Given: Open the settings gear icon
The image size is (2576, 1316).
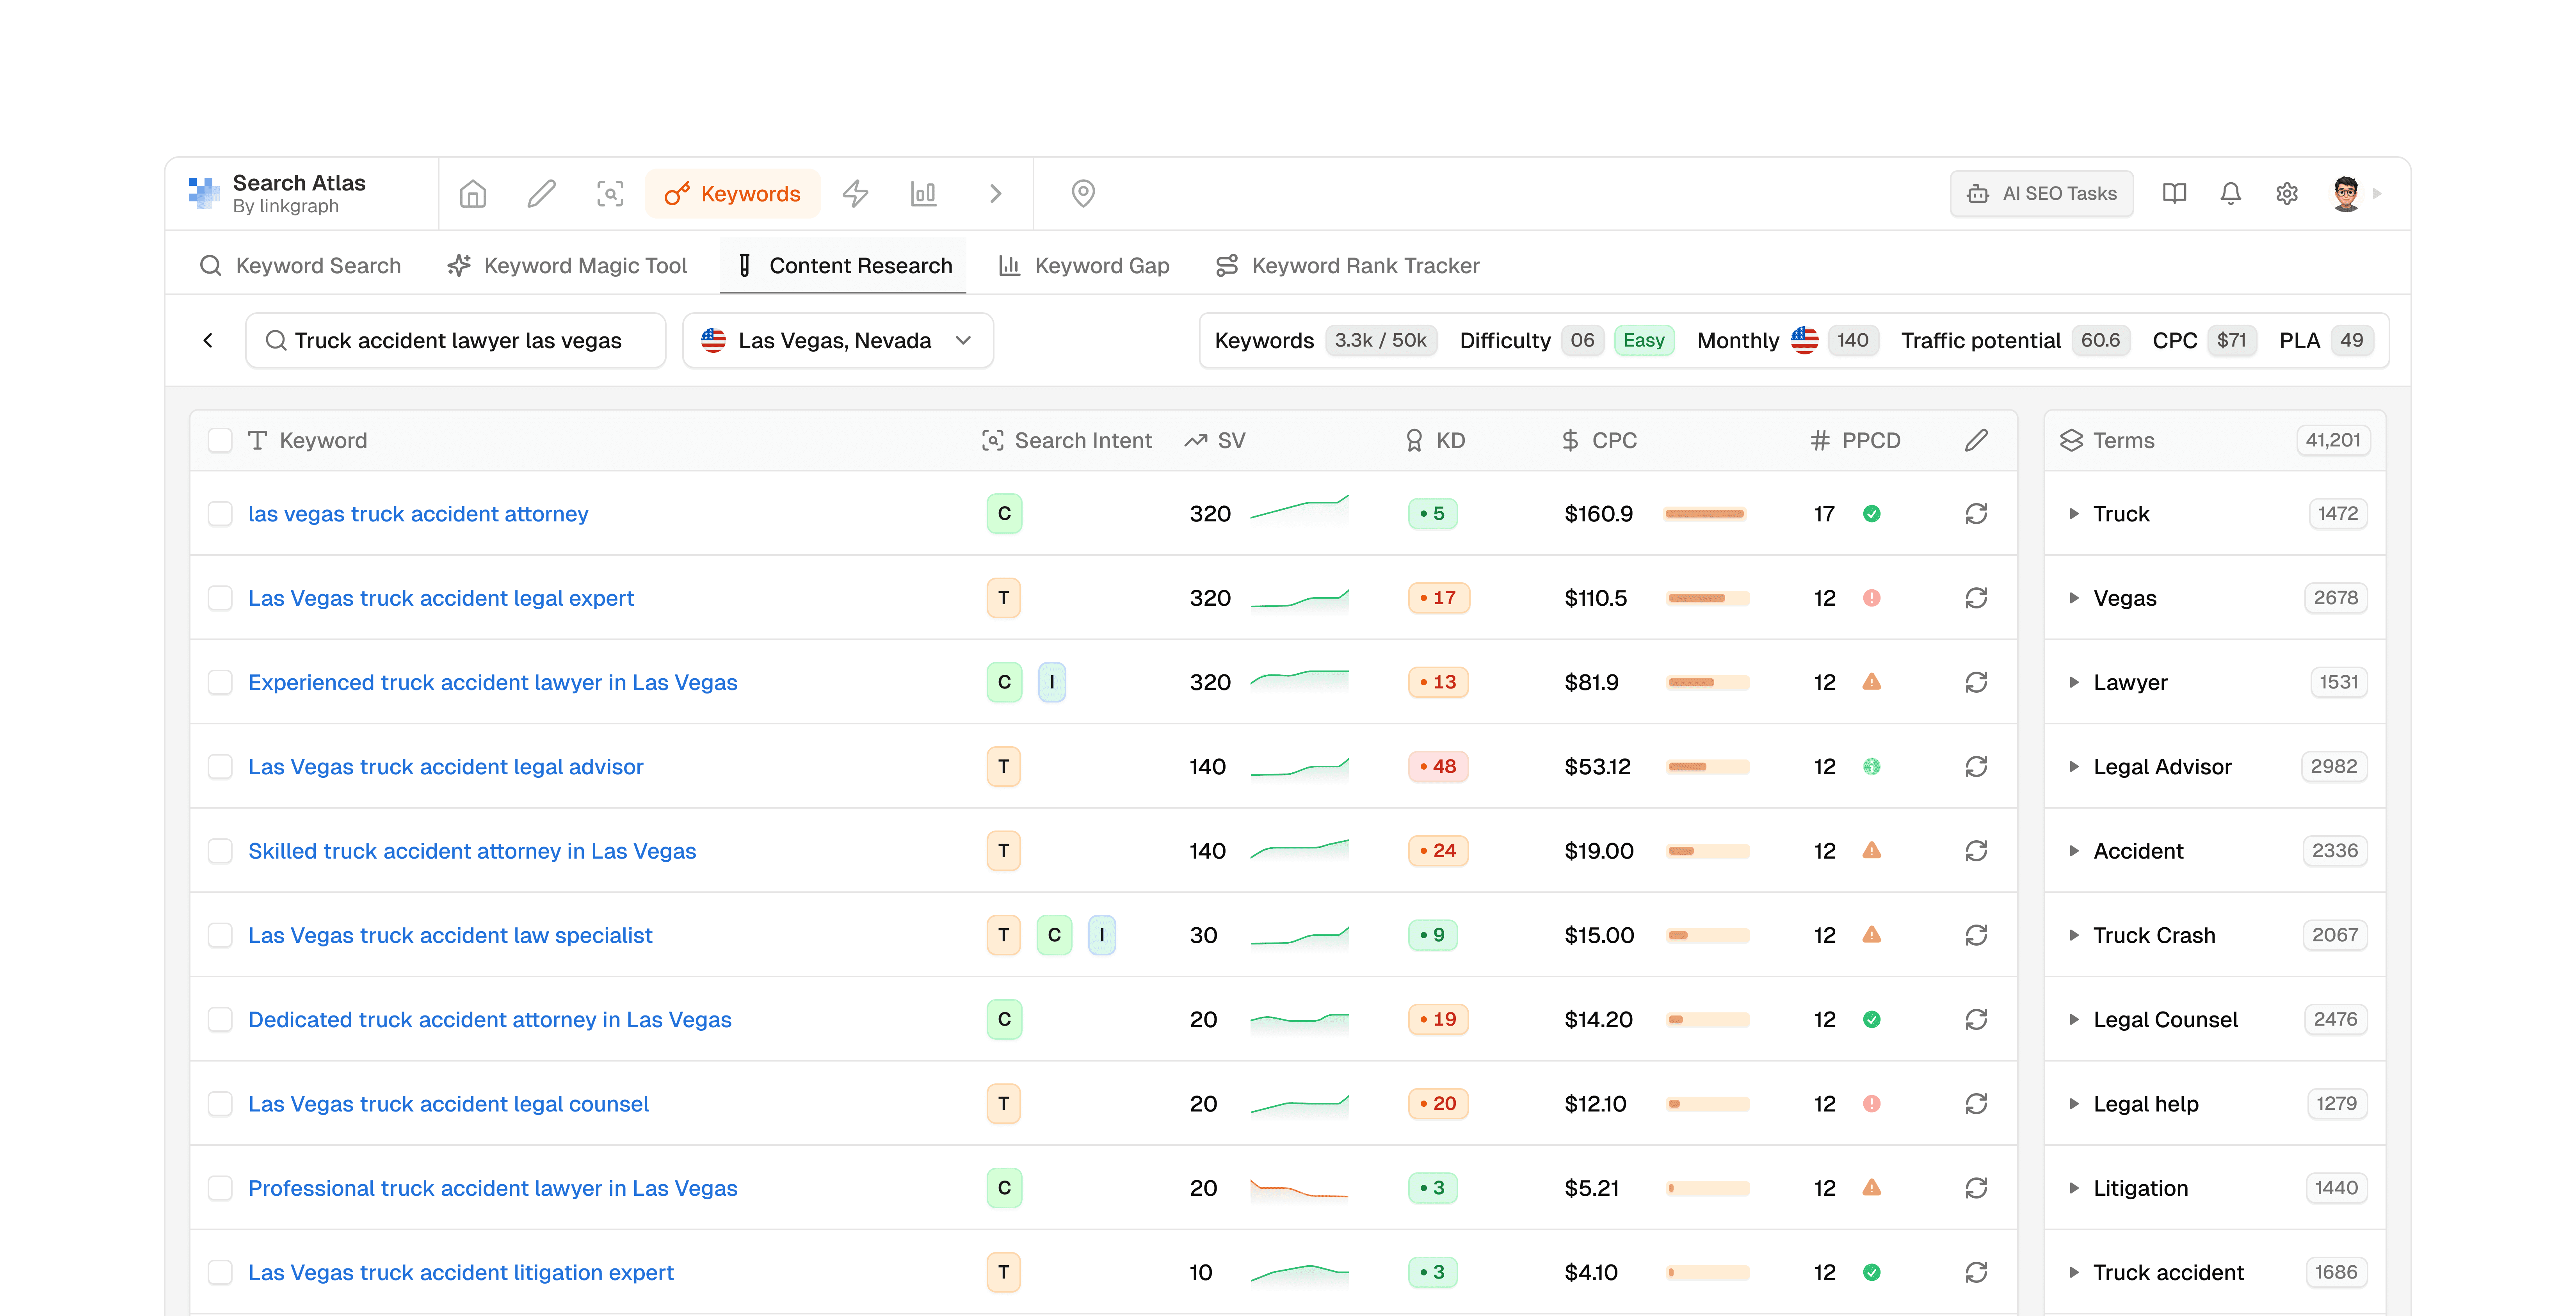Looking at the screenshot, I should click(2287, 193).
